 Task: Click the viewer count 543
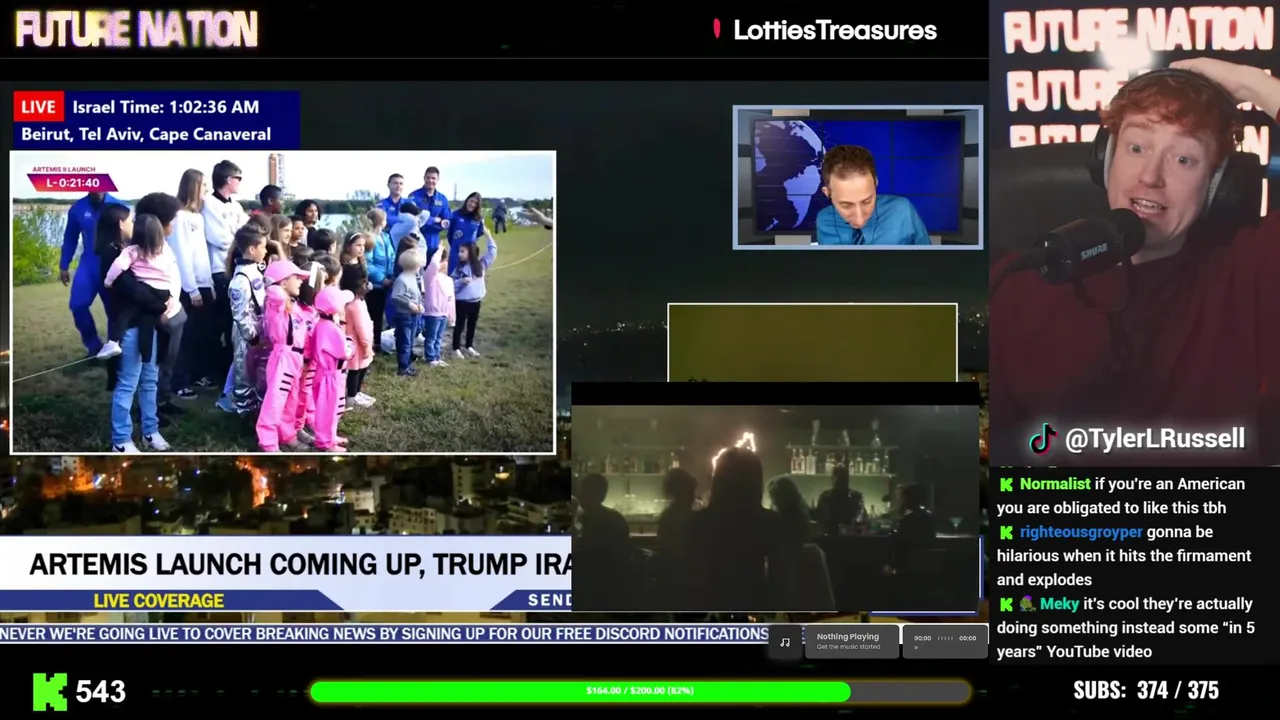pos(101,691)
